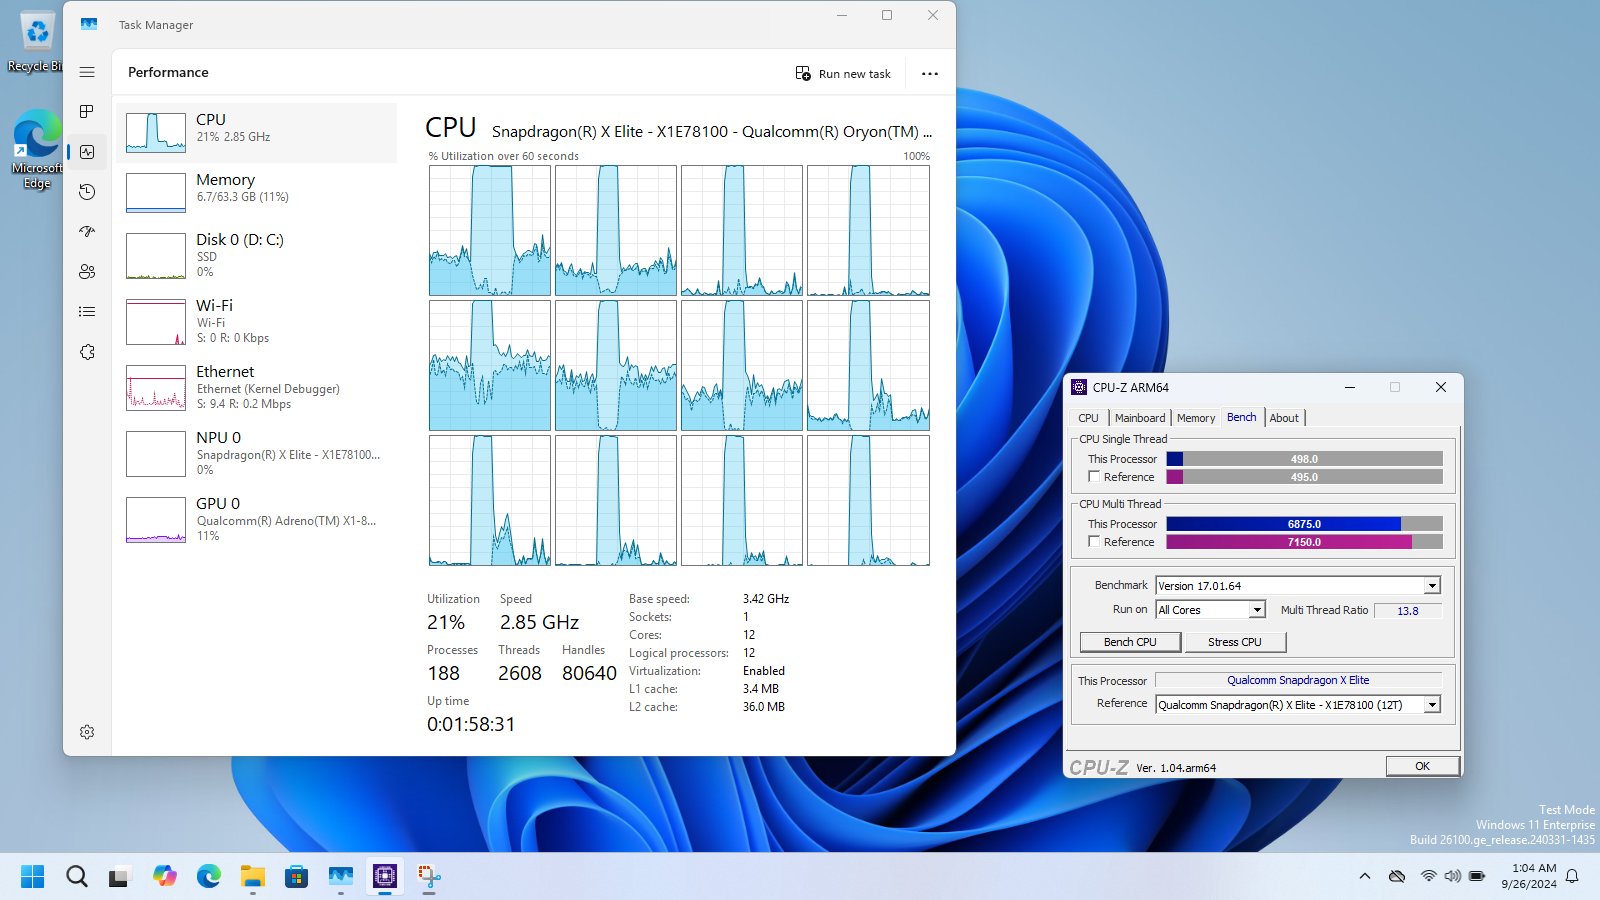Viewport: 1600px width, 900px height.
Task: Open Services page puzzle icon
Action: [87, 352]
